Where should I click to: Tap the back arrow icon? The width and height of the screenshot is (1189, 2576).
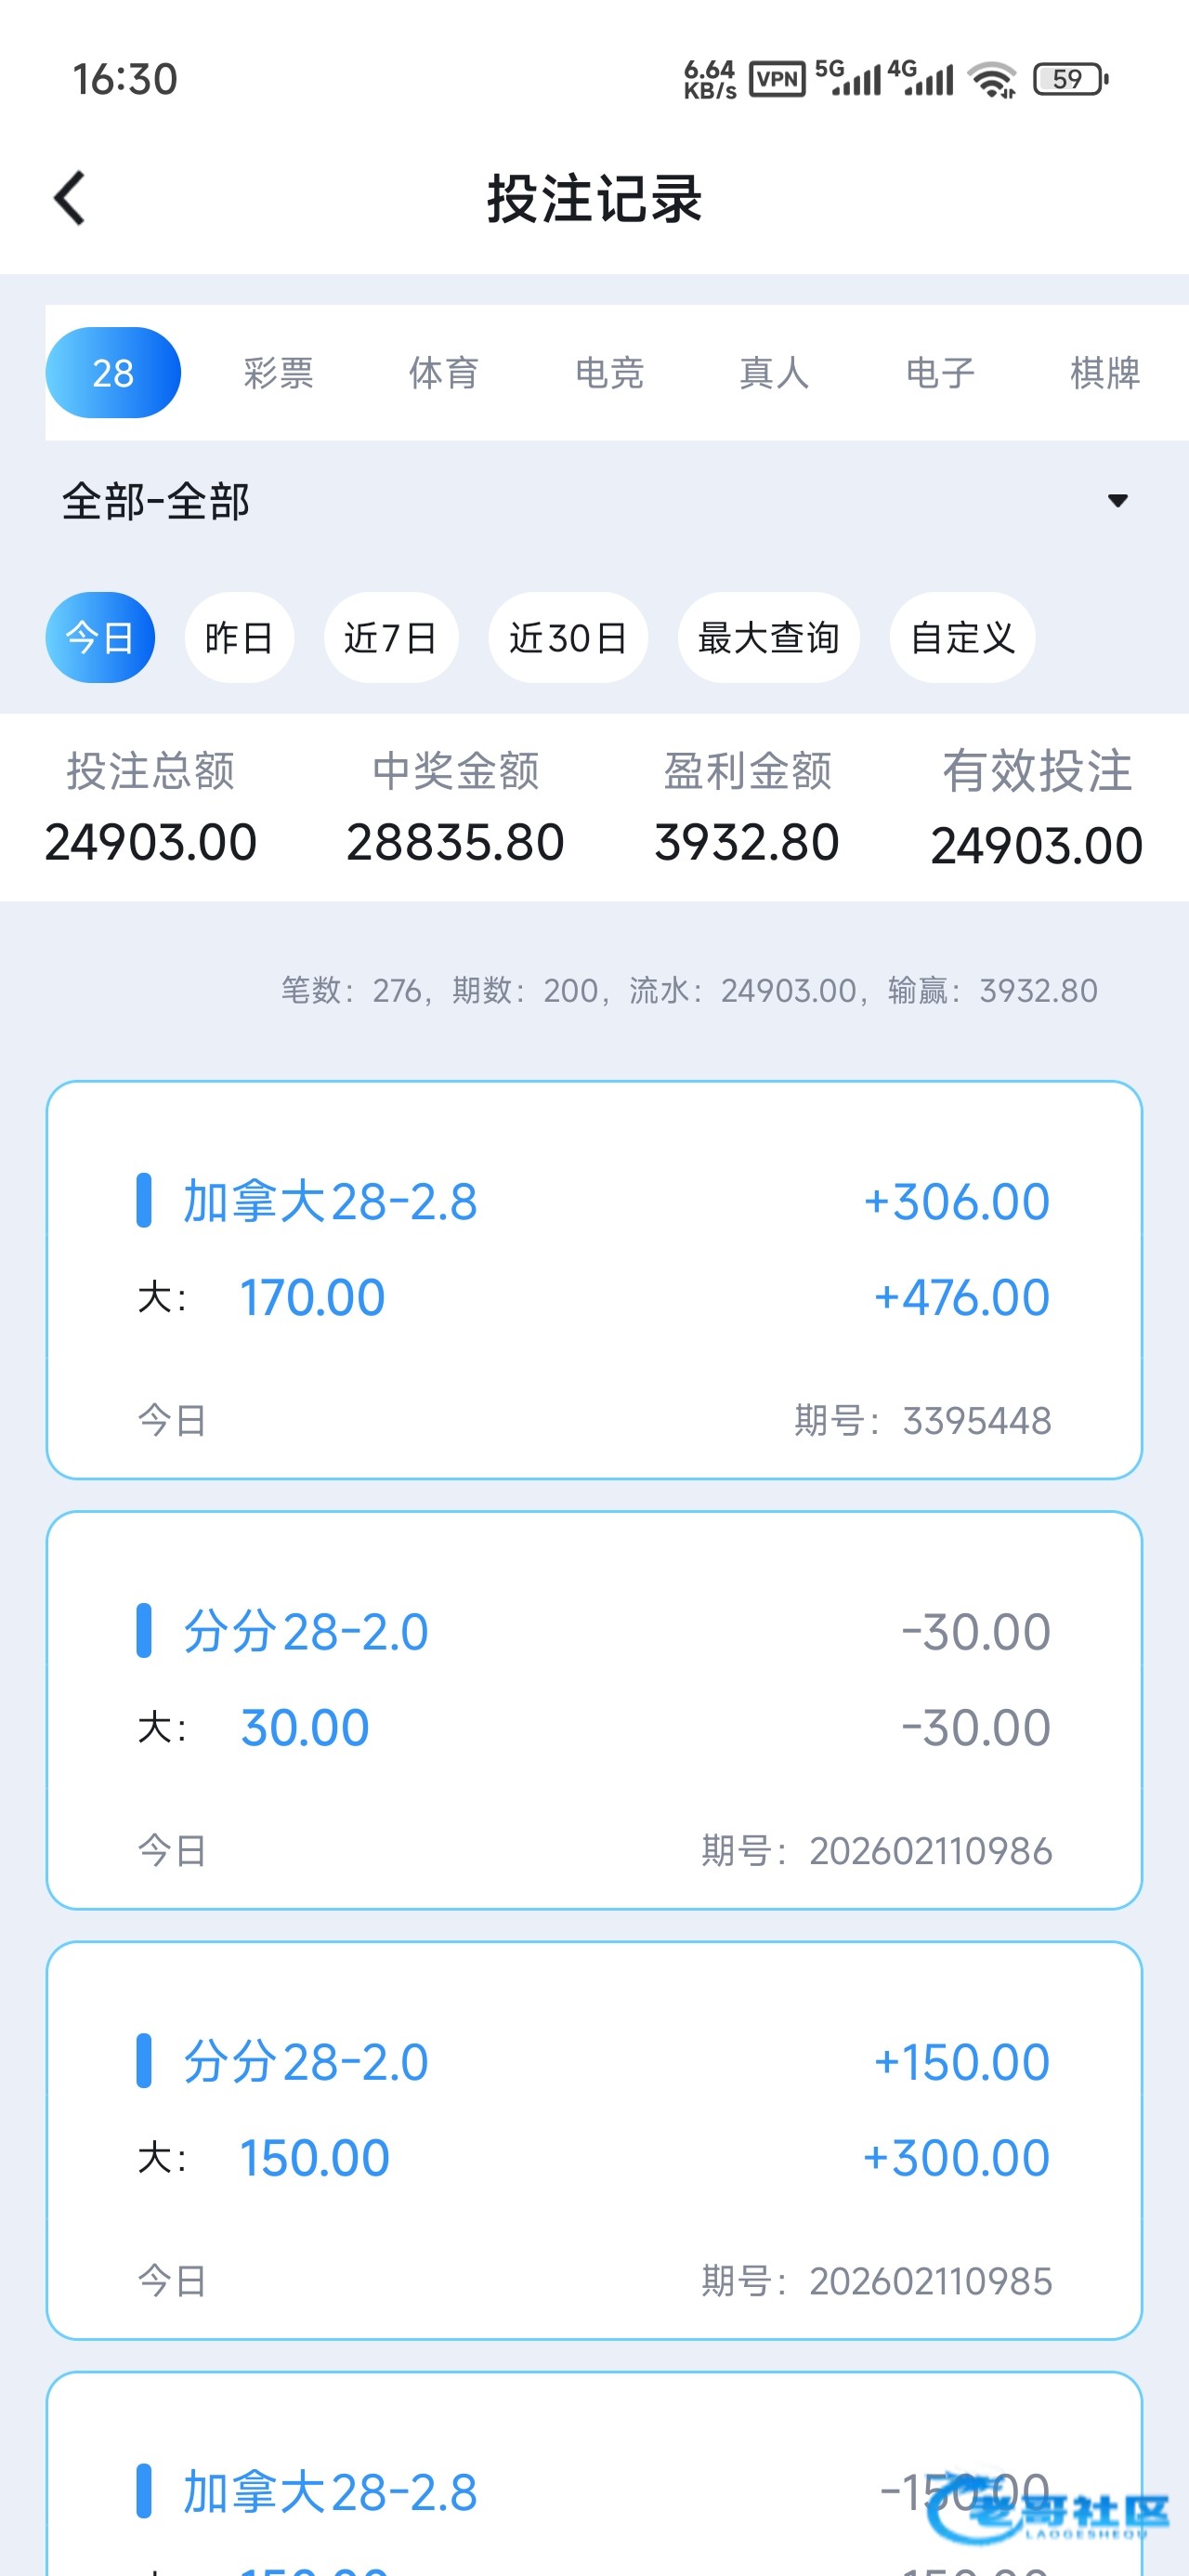tap(70, 198)
